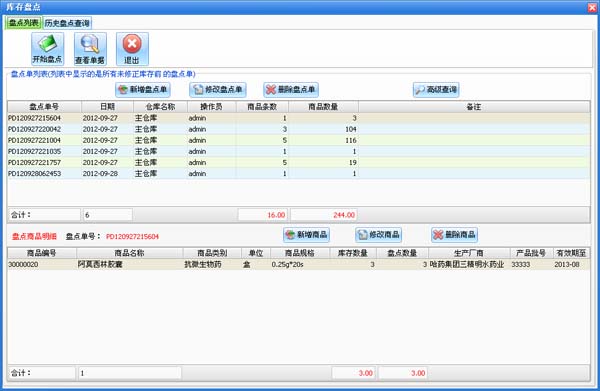
Task: Click product name 阿莫西林胶囊
Action: 100,264
